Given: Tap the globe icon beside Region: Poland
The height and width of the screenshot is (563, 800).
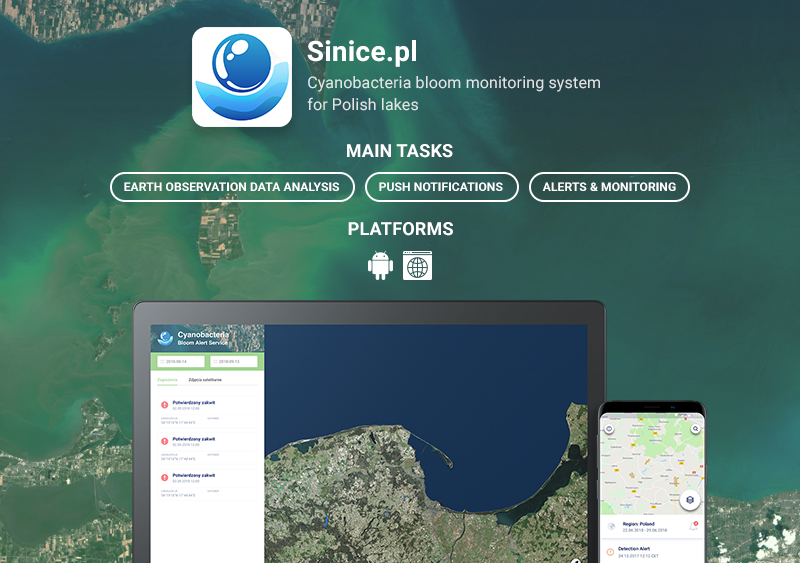Looking at the screenshot, I should point(611,527).
